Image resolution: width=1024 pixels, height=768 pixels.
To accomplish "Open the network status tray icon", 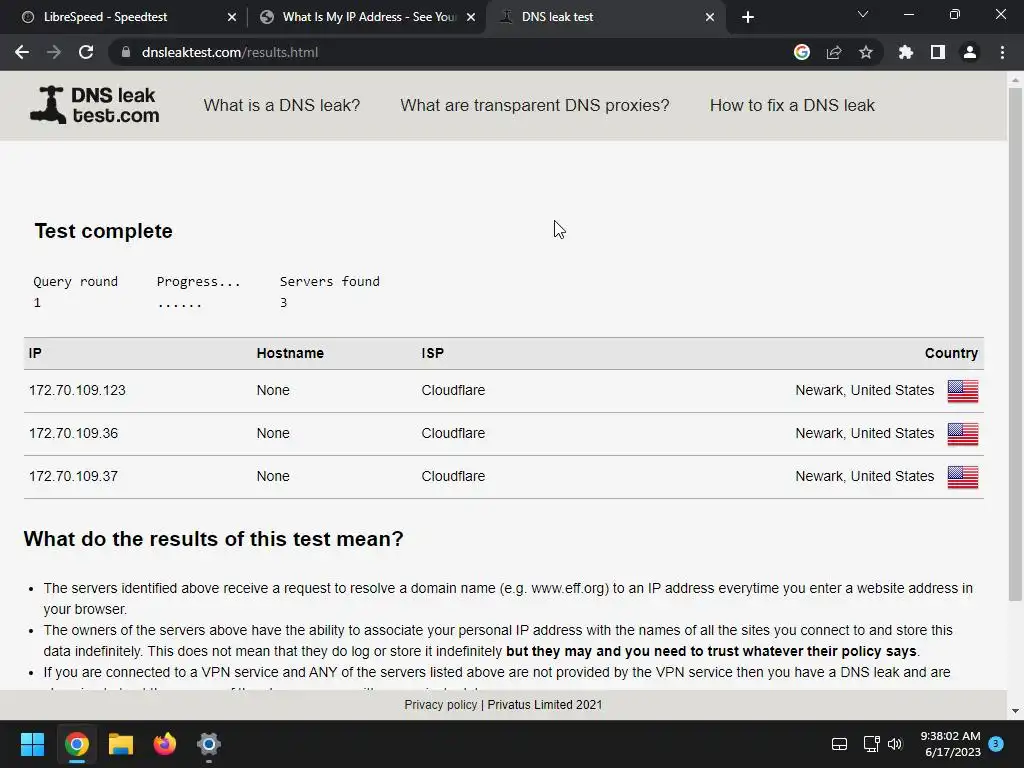I will (871, 744).
